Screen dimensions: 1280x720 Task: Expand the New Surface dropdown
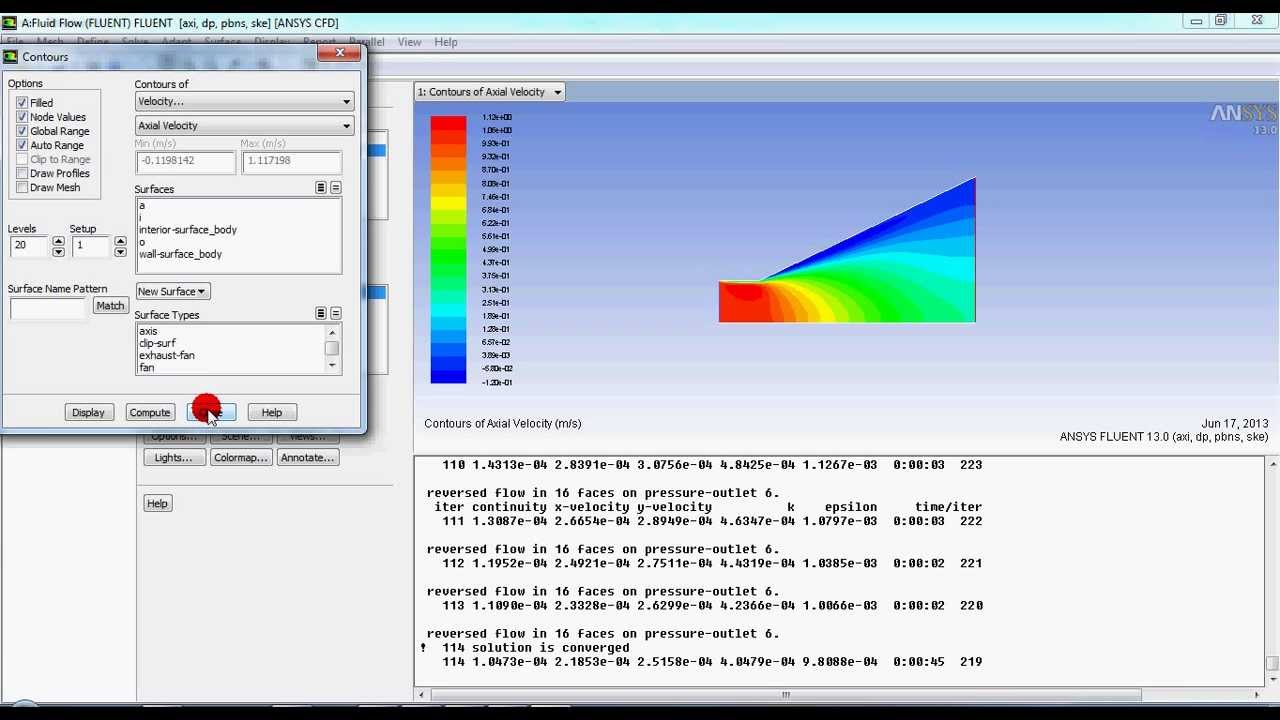172,291
